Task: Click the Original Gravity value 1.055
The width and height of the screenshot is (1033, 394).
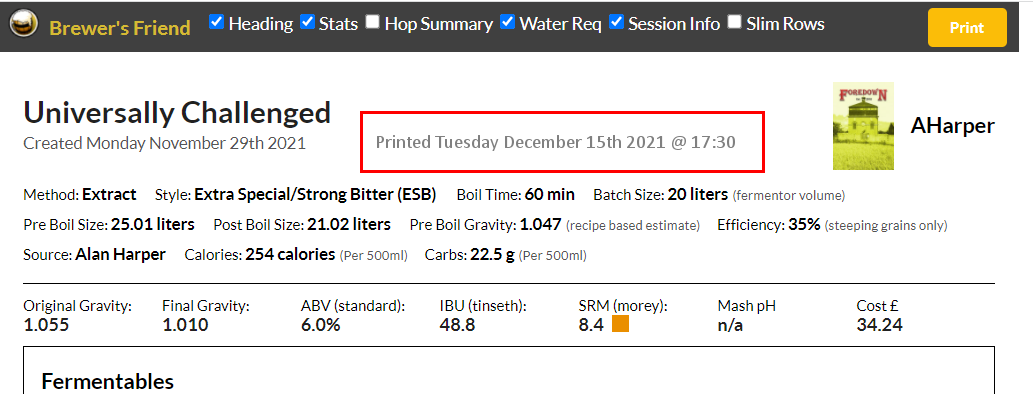Action: [x=46, y=325]
